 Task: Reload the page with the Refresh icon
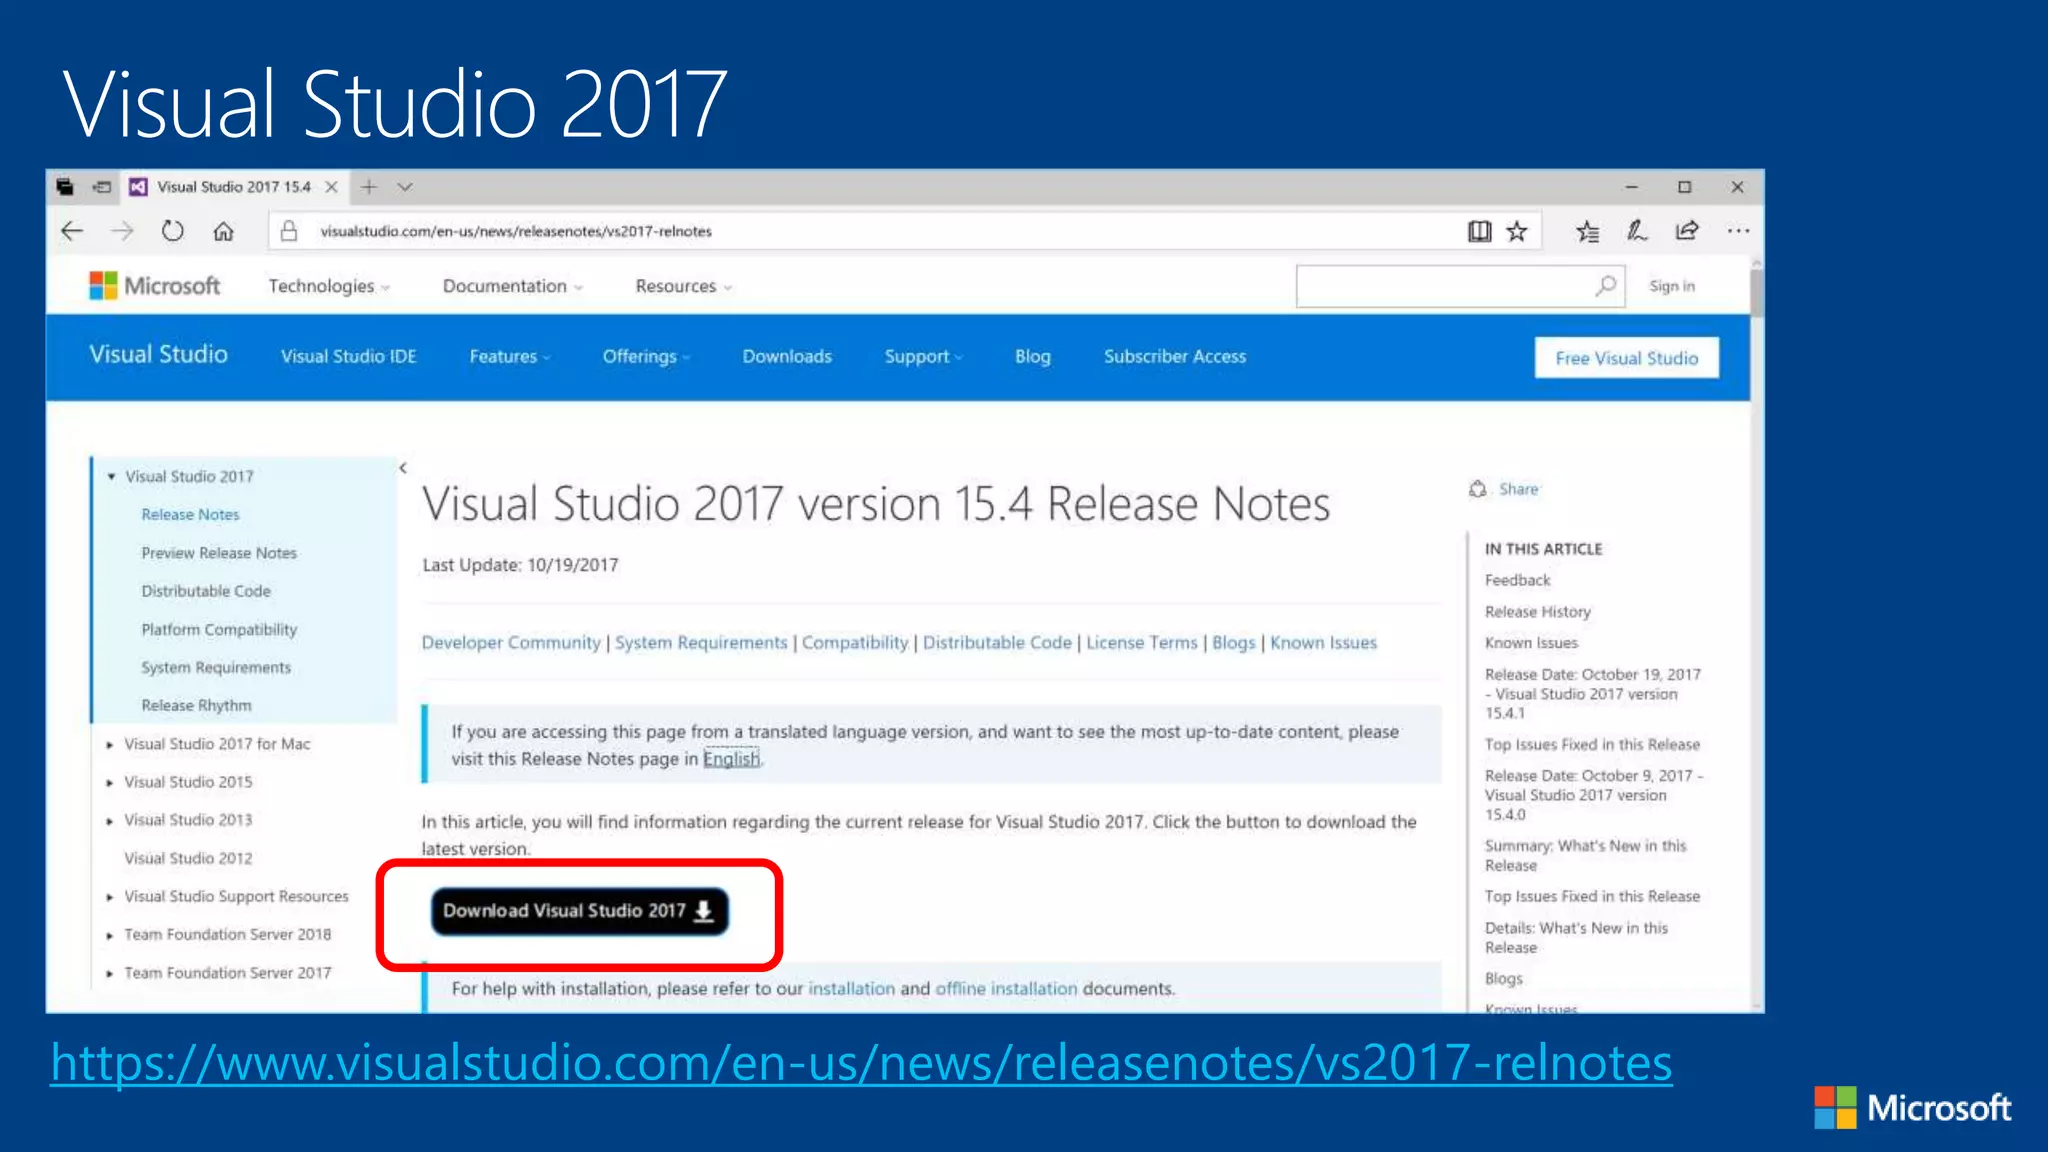tap(173, 231)
